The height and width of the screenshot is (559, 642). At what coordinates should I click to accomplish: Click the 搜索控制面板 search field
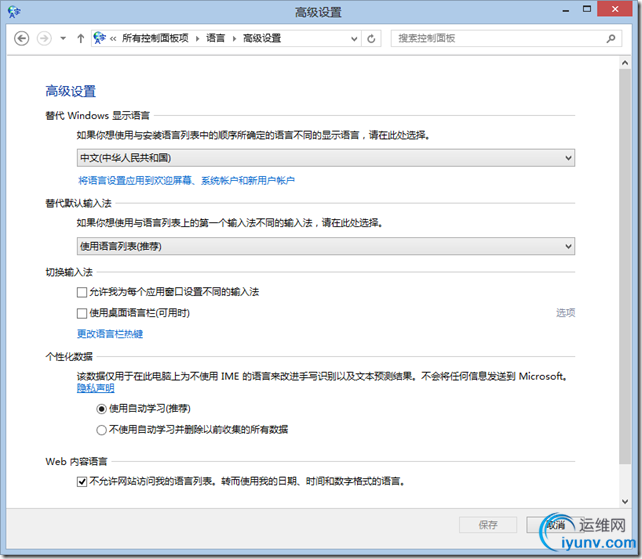[500, 38]
